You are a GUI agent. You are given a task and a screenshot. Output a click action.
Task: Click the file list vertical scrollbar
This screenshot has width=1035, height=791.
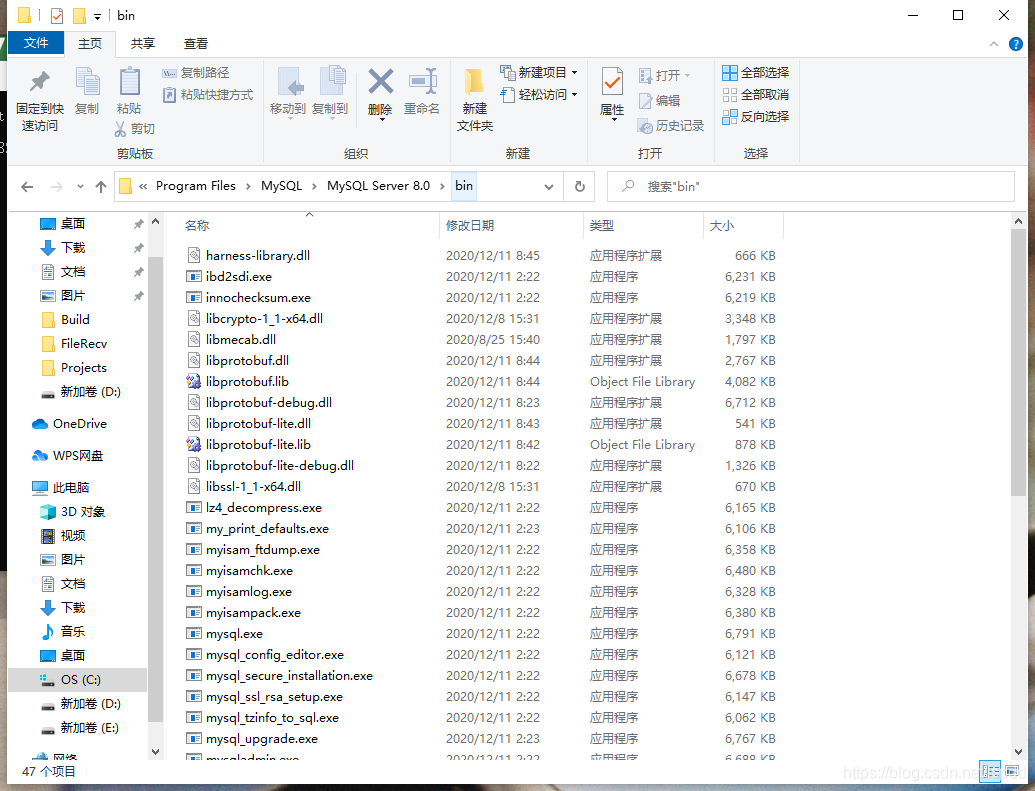[x=1018, y=363]
